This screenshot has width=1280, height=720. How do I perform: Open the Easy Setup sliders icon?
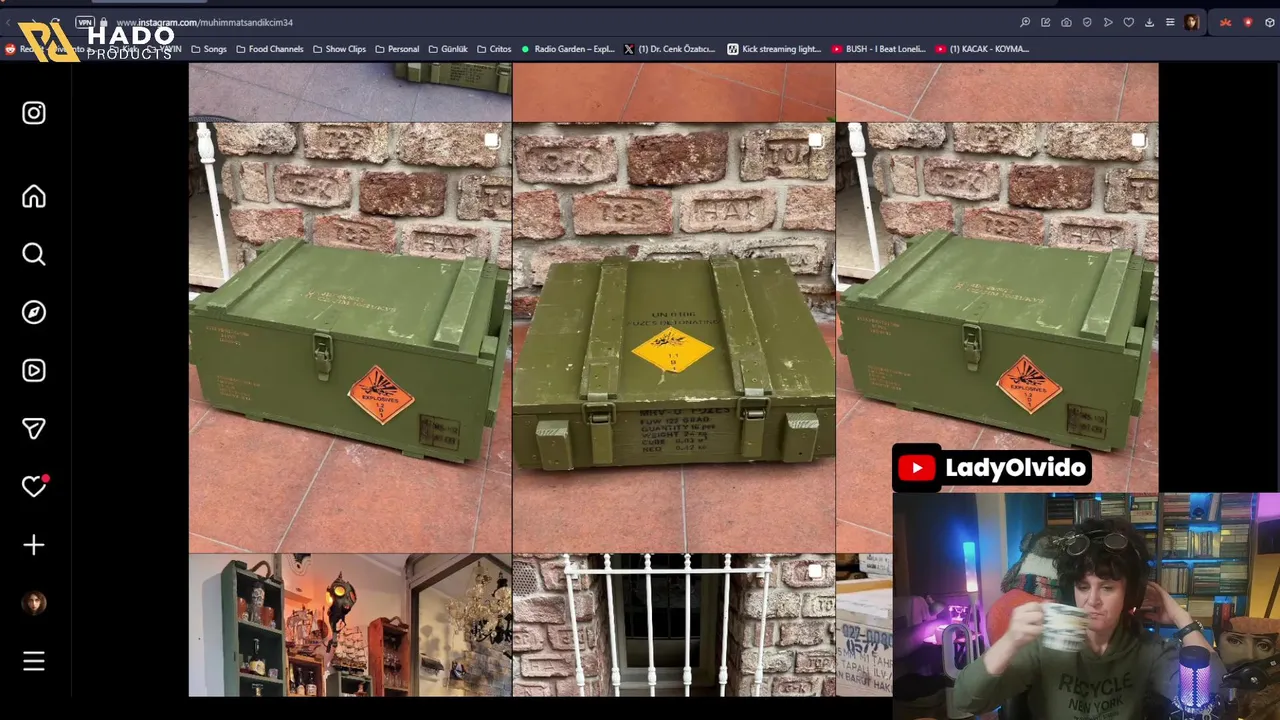coord(1170,22)
